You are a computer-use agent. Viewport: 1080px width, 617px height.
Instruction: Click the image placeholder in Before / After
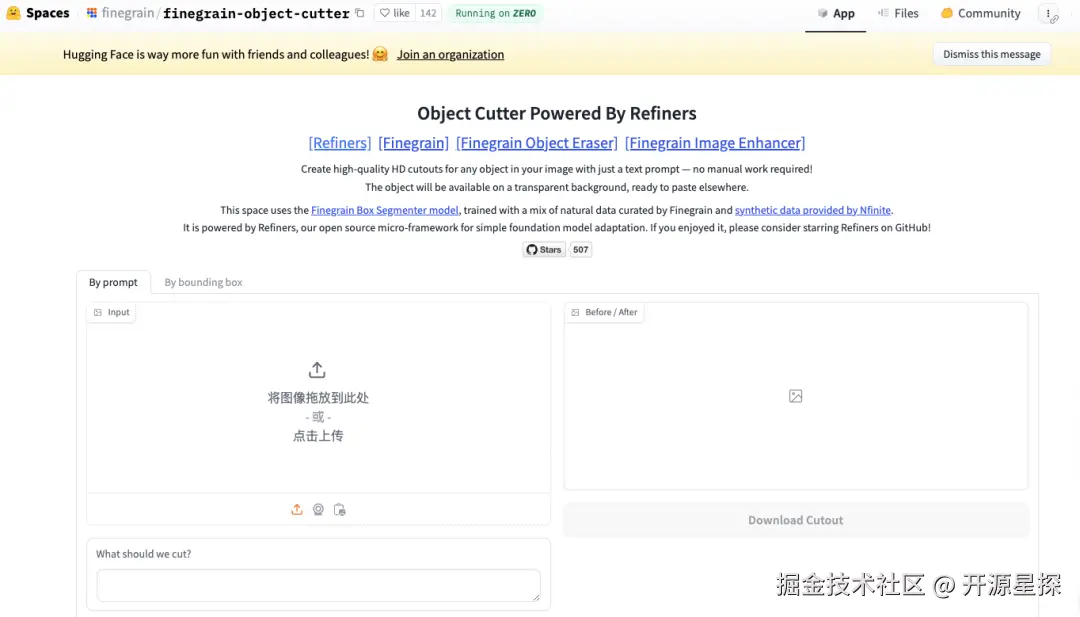pos(796,396)
